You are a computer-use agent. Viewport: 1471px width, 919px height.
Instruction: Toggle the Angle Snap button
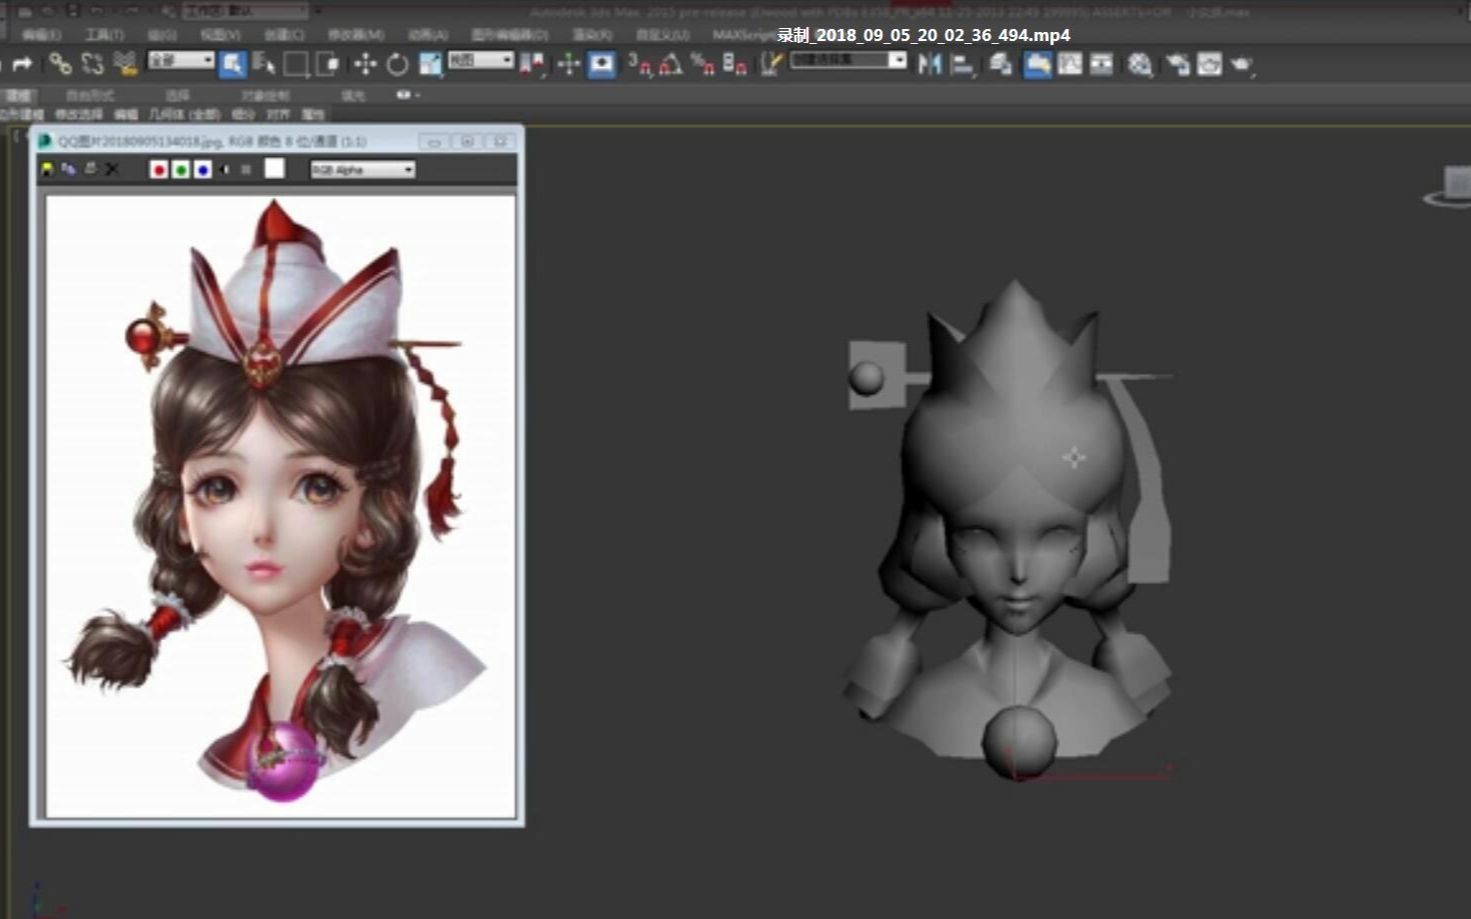pos(671,65)
